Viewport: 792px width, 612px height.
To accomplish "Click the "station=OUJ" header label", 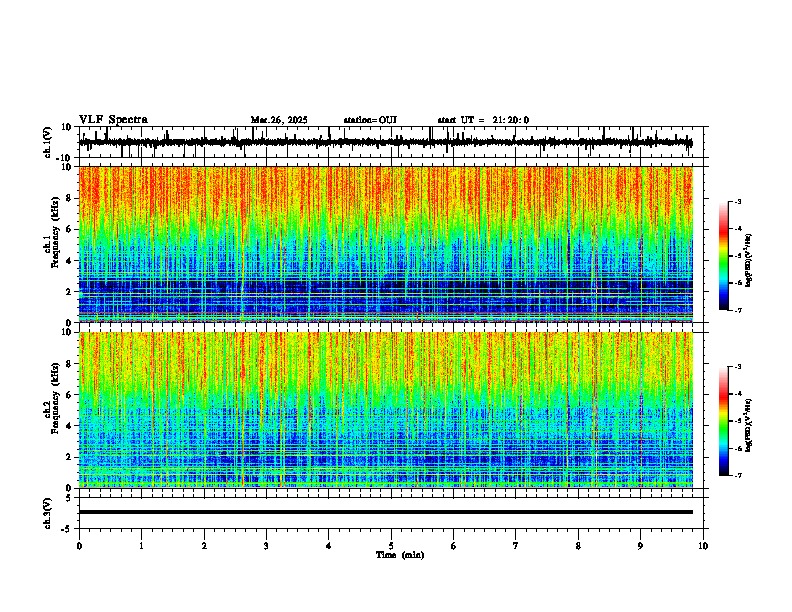I will pos(370,120).
